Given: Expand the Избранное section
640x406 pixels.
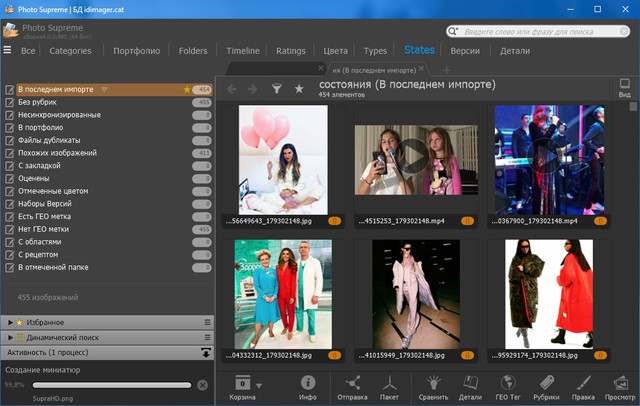Looking at the screenshot, I should (x=10, y=322).
